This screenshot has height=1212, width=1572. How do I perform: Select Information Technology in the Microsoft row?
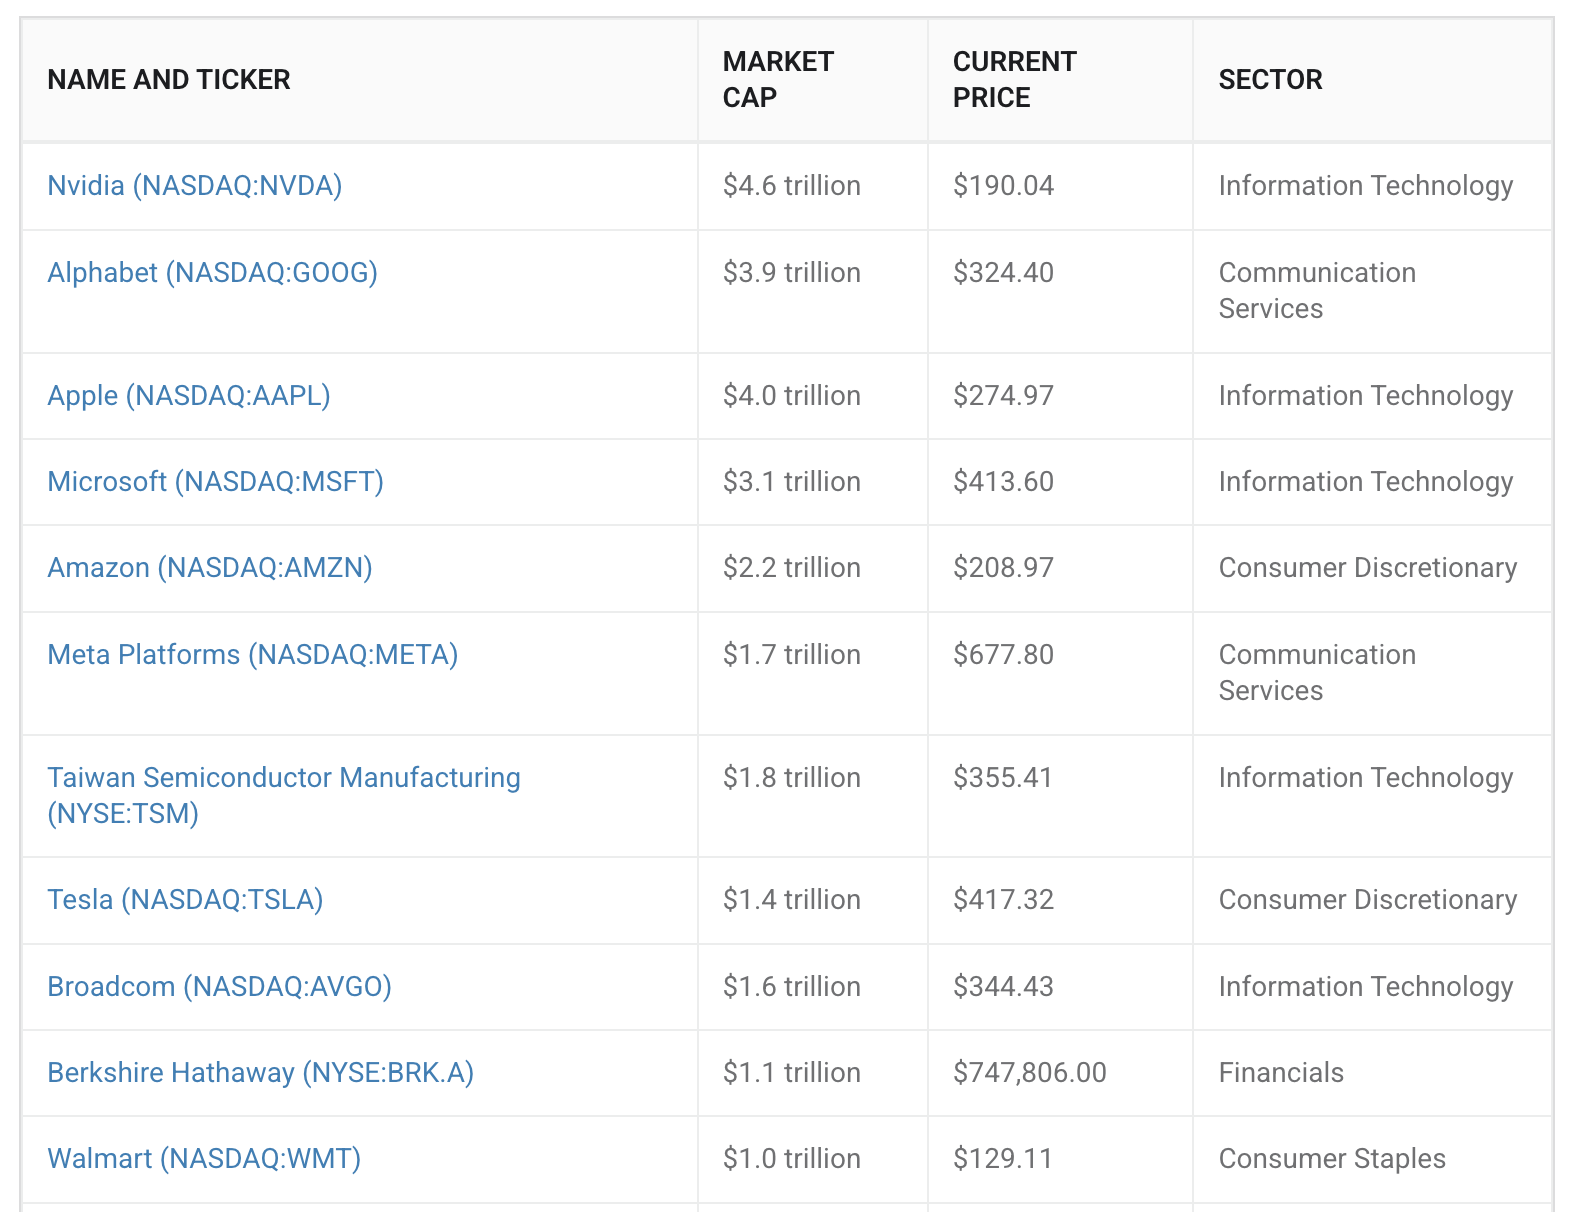(x=1366, y=482)
